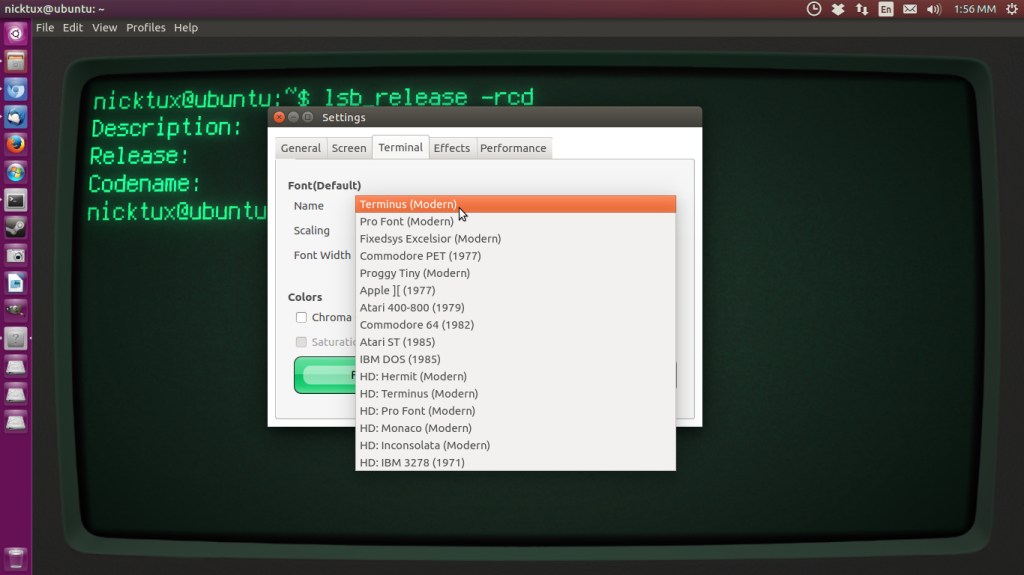
Task: Launch Chromium browser from the dock
Action: coord(16,90)
